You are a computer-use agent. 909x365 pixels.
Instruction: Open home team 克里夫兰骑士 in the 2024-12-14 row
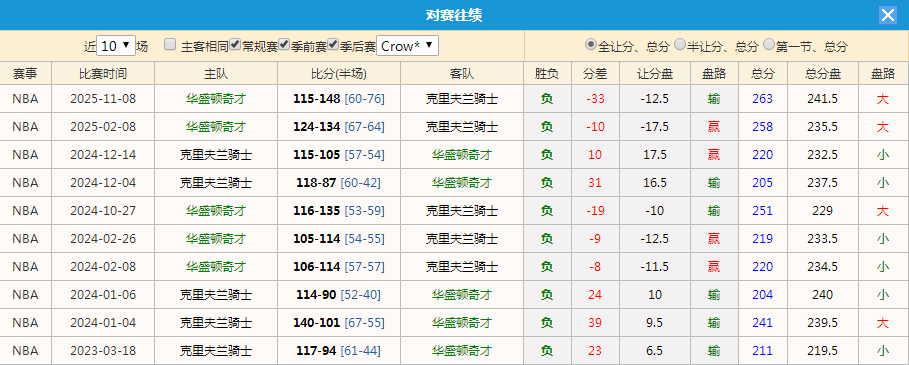click(x=216, y=155)
